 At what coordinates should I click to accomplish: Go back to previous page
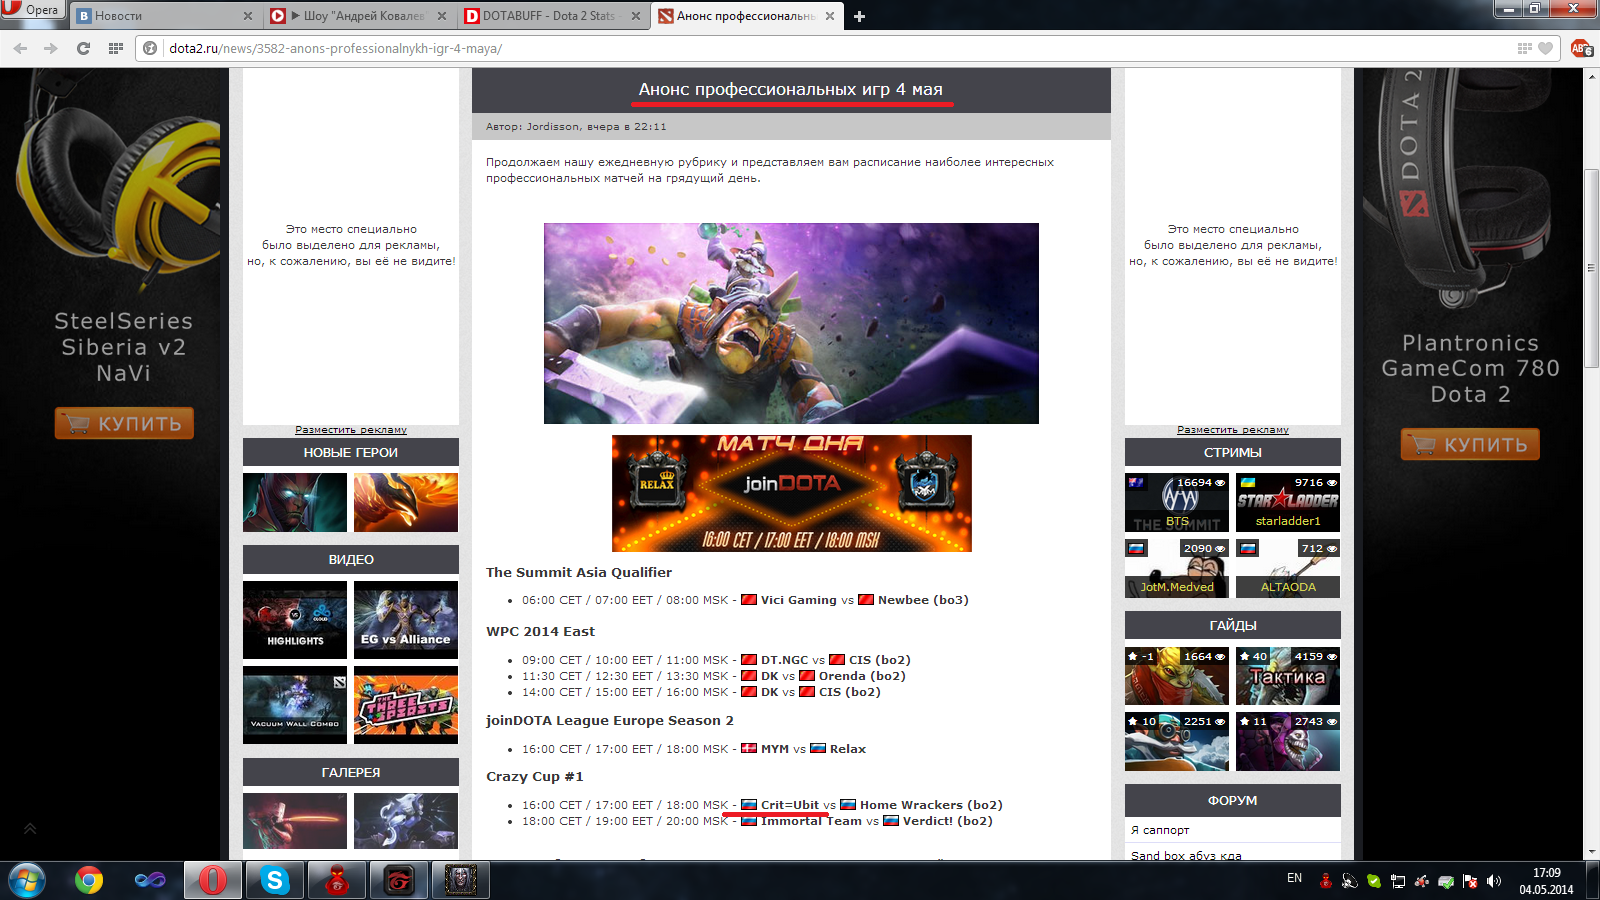click(20, 48)
